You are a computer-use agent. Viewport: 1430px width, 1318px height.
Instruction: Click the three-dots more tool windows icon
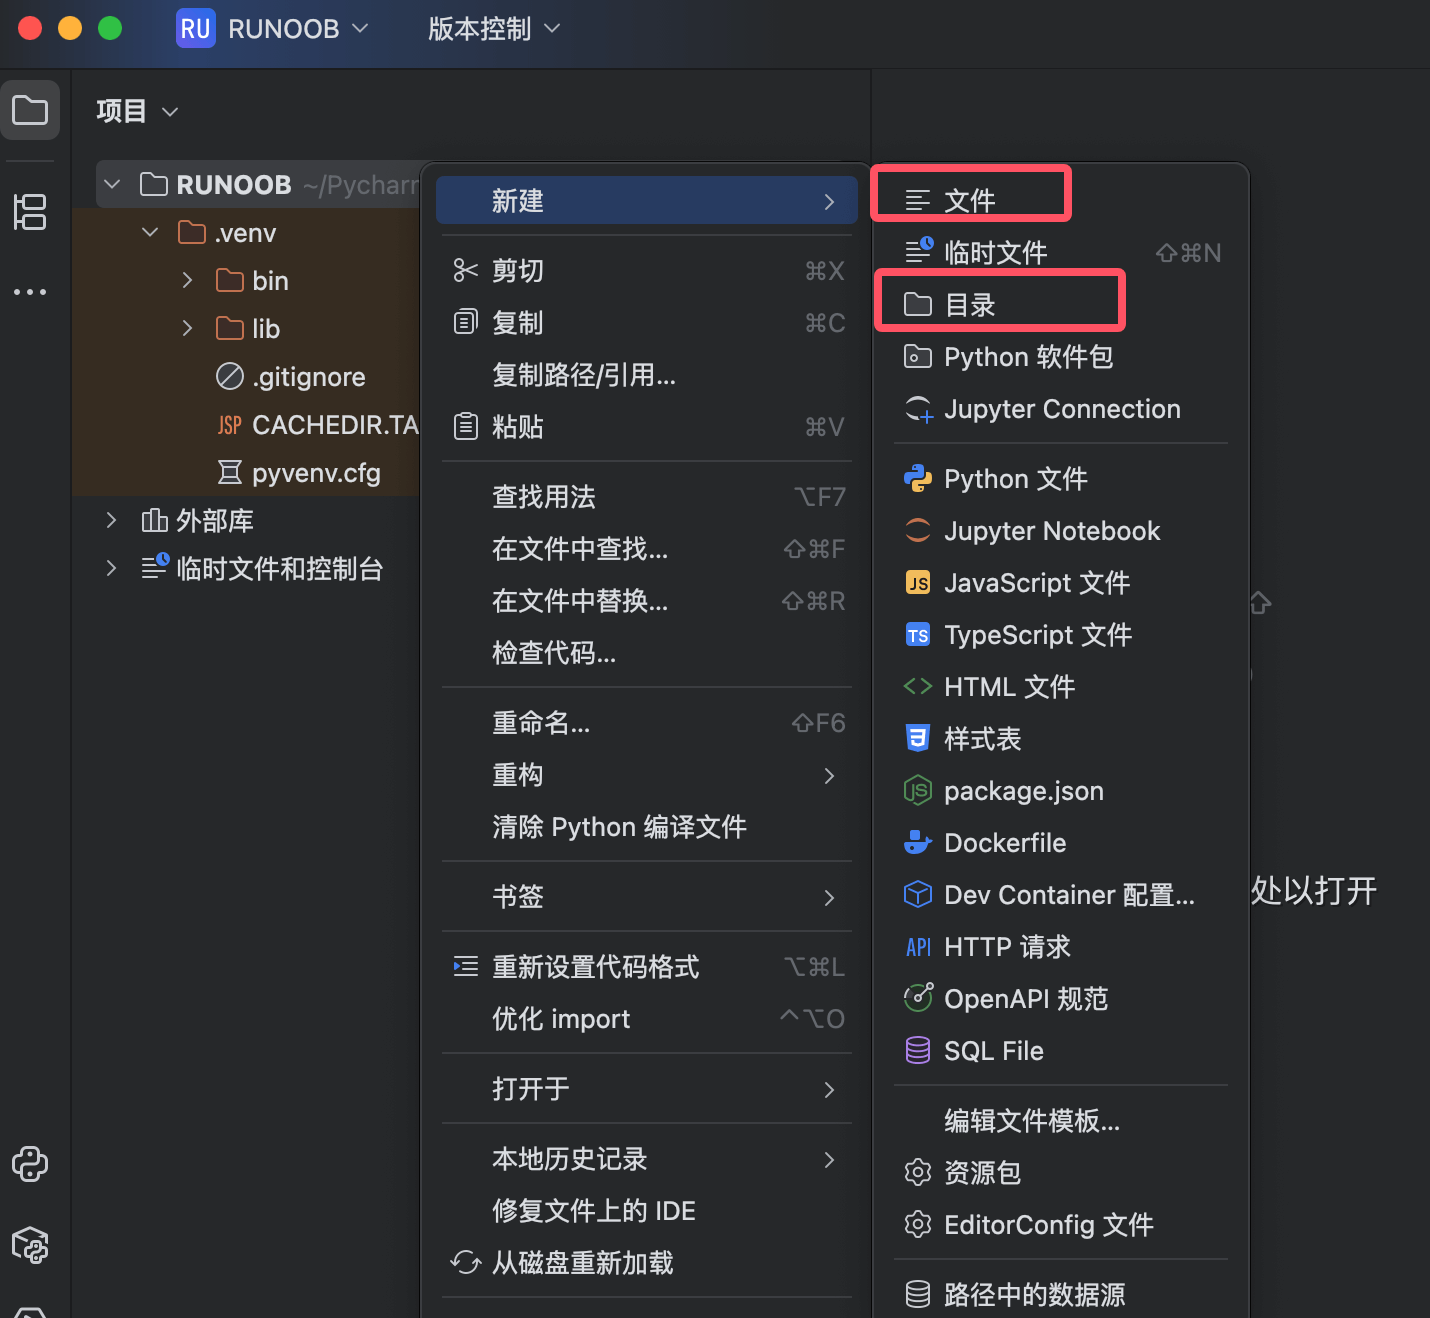30,292
